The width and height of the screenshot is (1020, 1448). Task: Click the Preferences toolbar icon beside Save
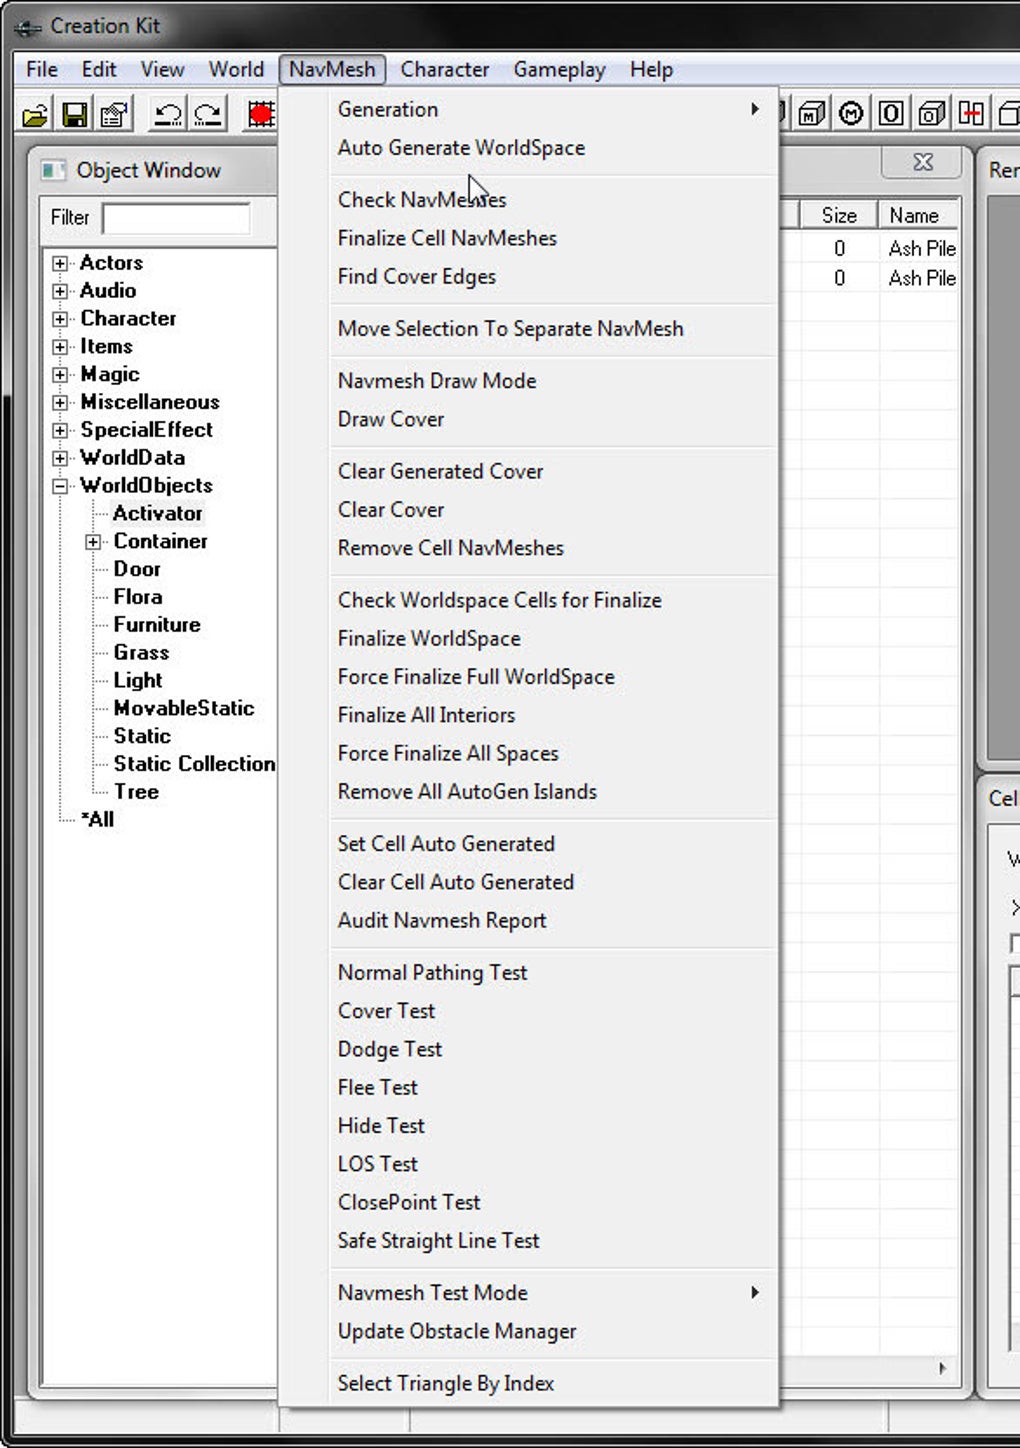coord(115,115)
